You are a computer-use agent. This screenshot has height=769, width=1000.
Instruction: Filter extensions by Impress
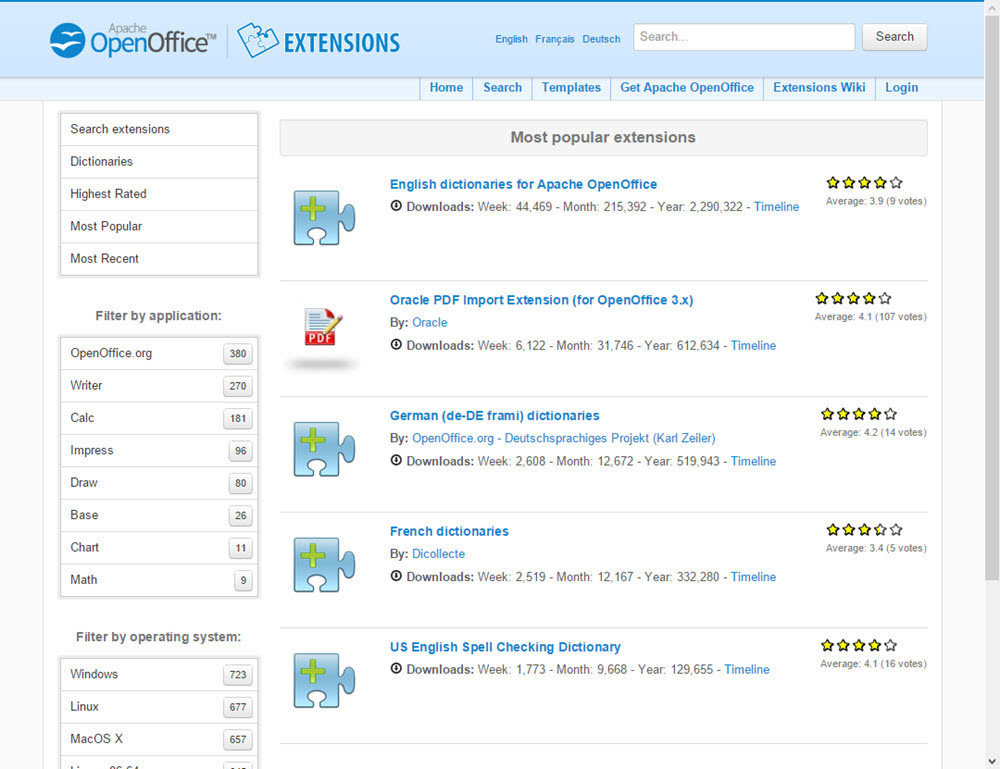159,451
